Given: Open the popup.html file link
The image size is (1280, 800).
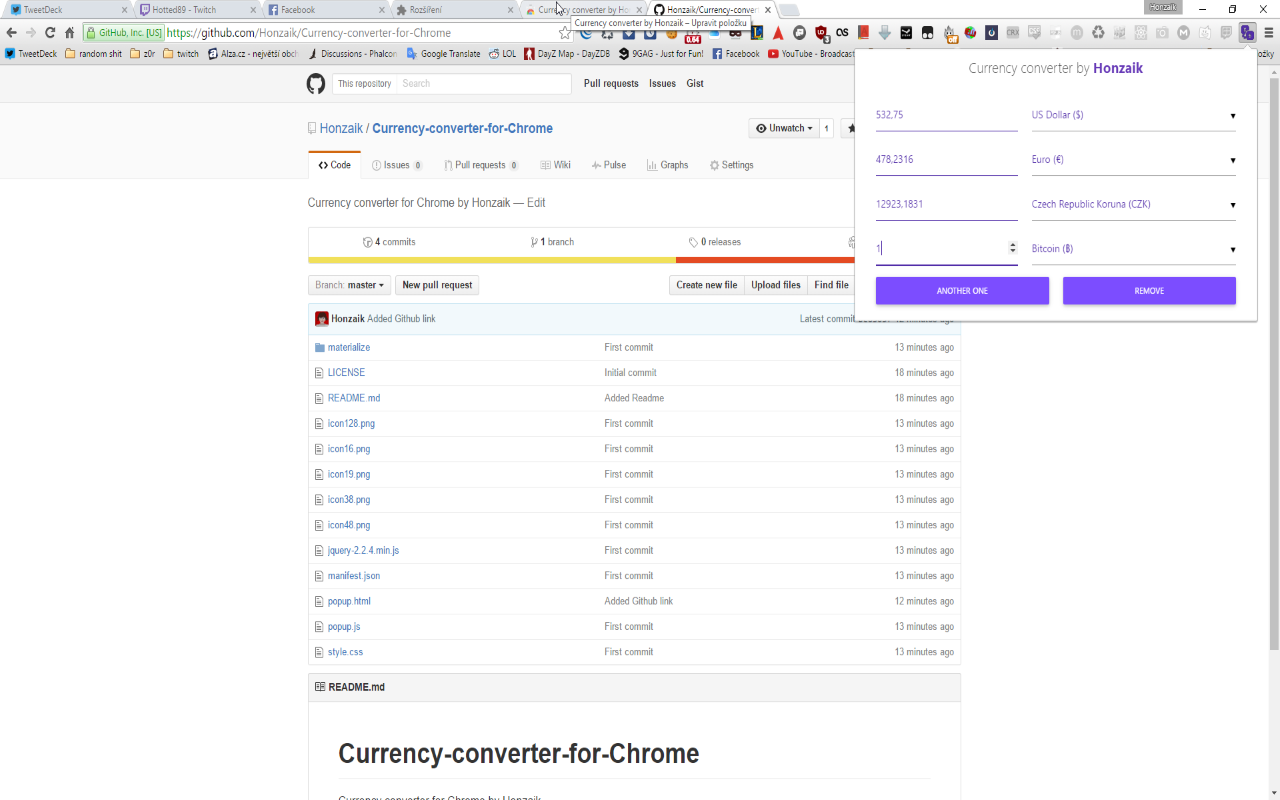Looking at the screenshot, I should [349, 601].
